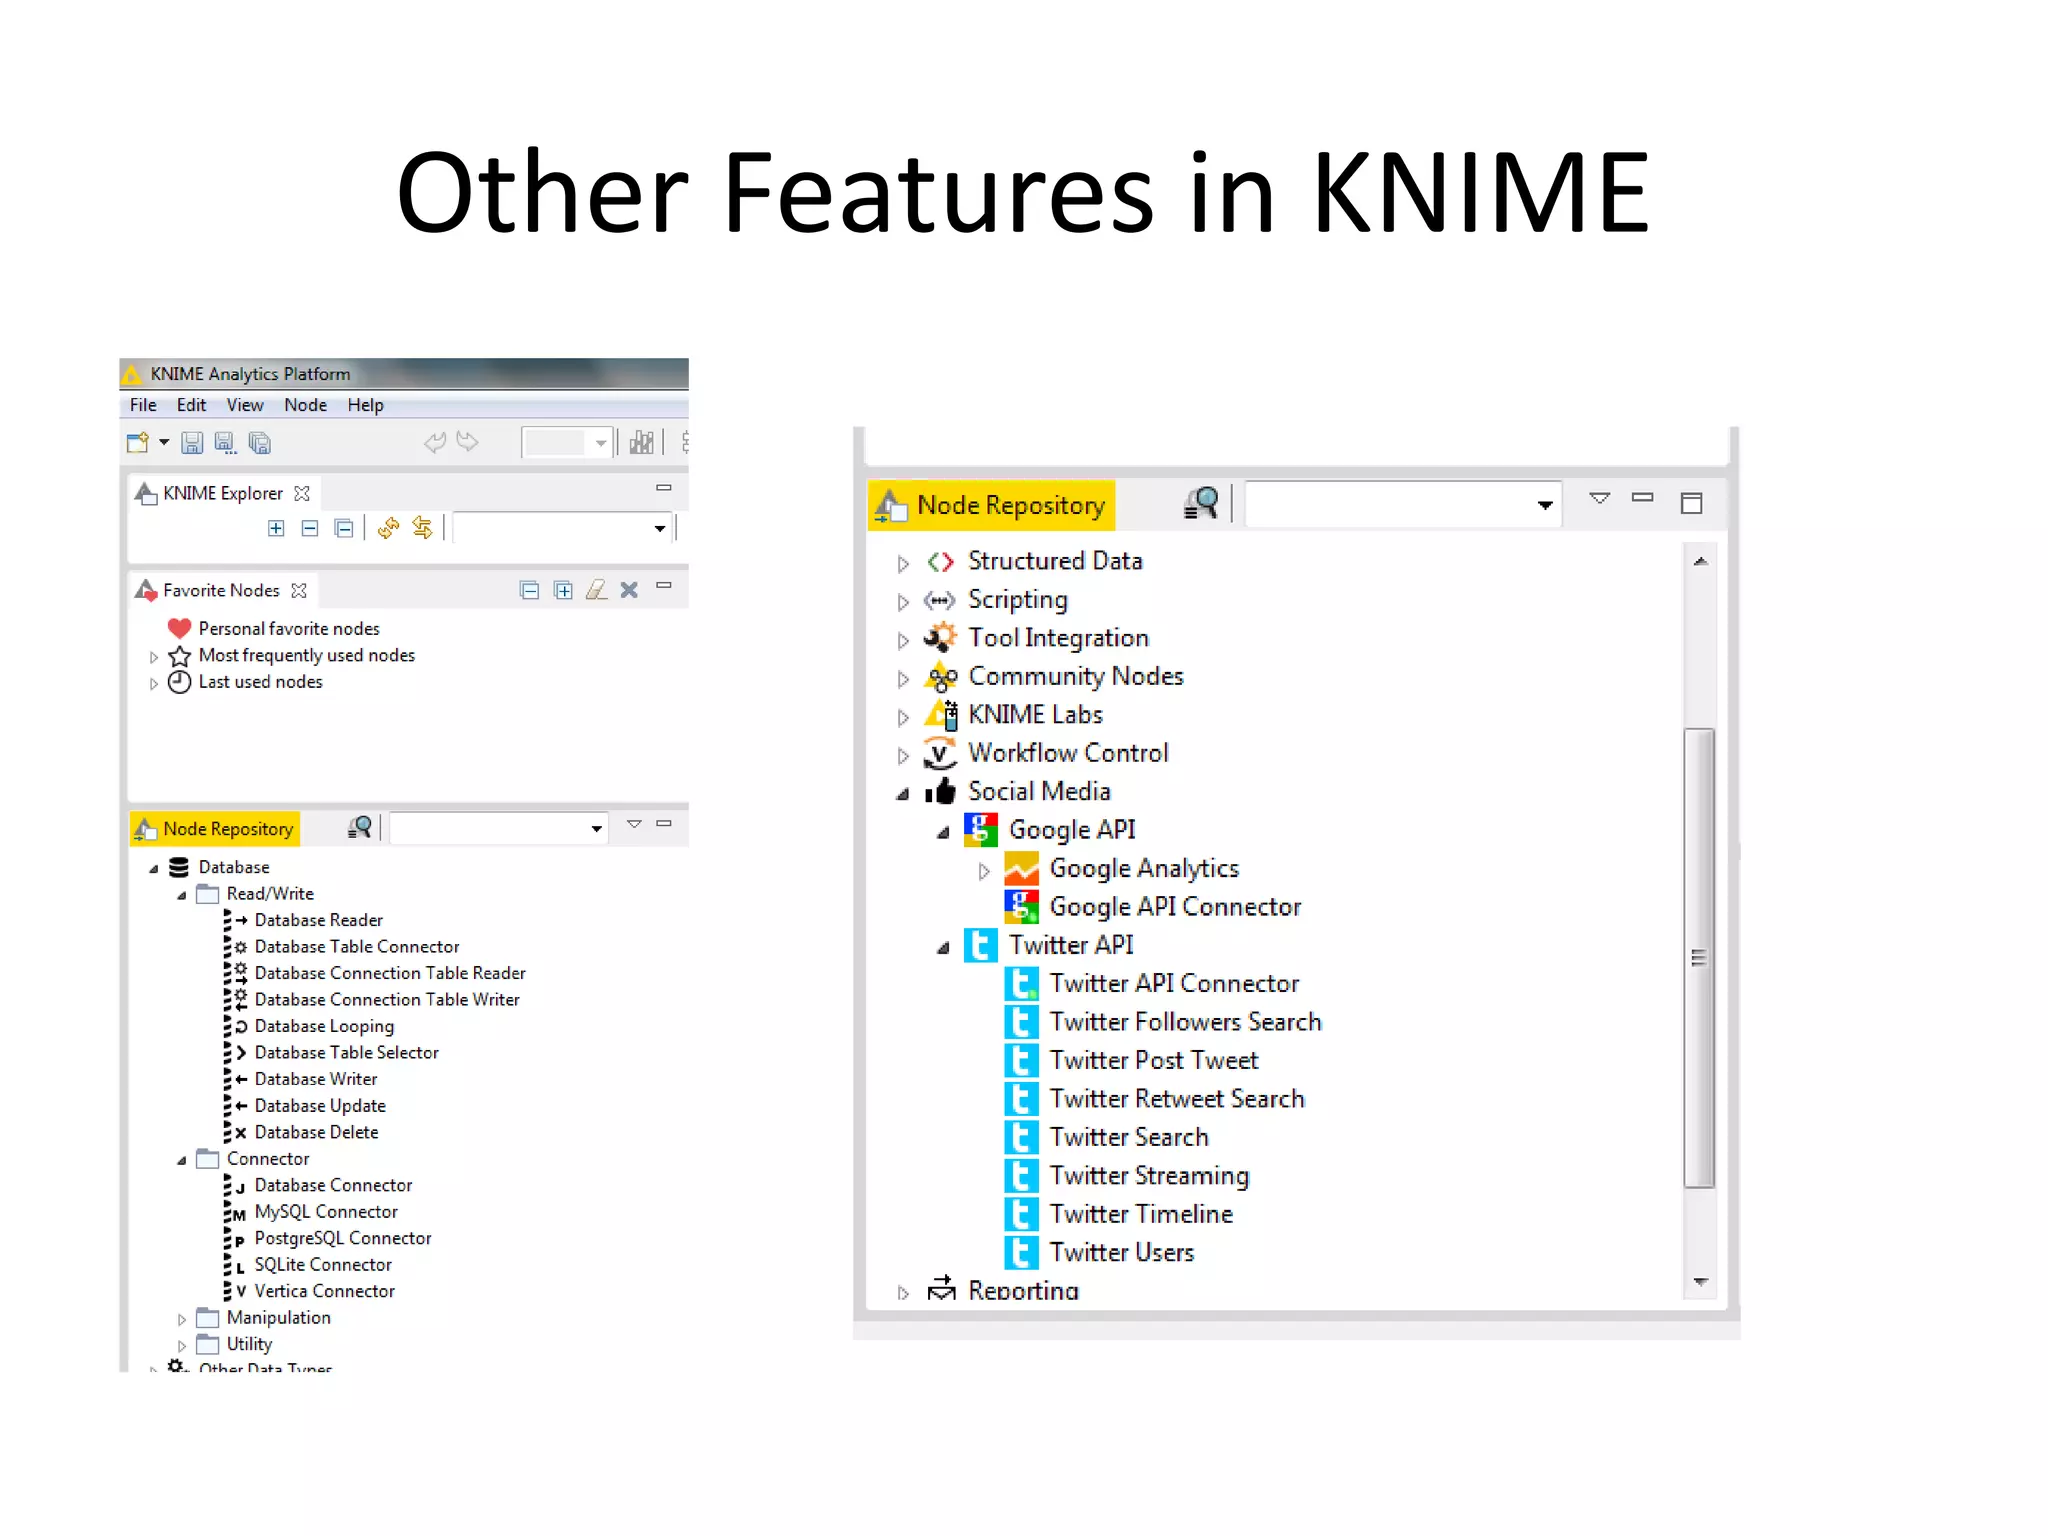Click the scroll down arrow in Node Repository
This screenshot has width=2048, height=1536.
tap(1700, 1281)
